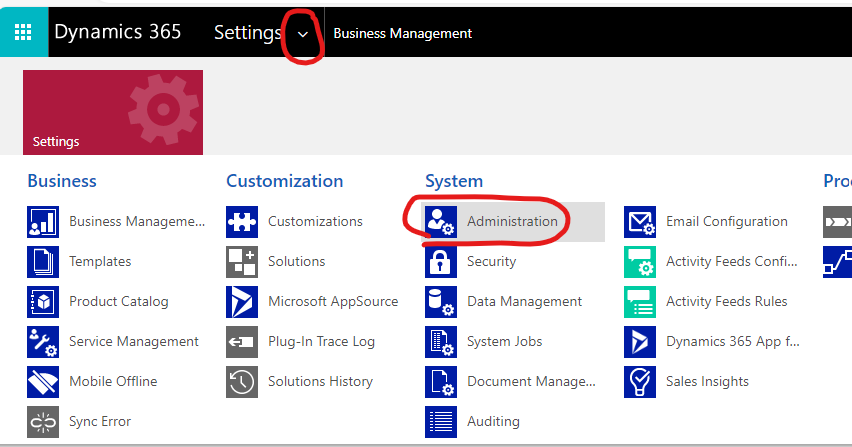Click the System section heading
Screen dimensions: 852x447
click(454, 181)
